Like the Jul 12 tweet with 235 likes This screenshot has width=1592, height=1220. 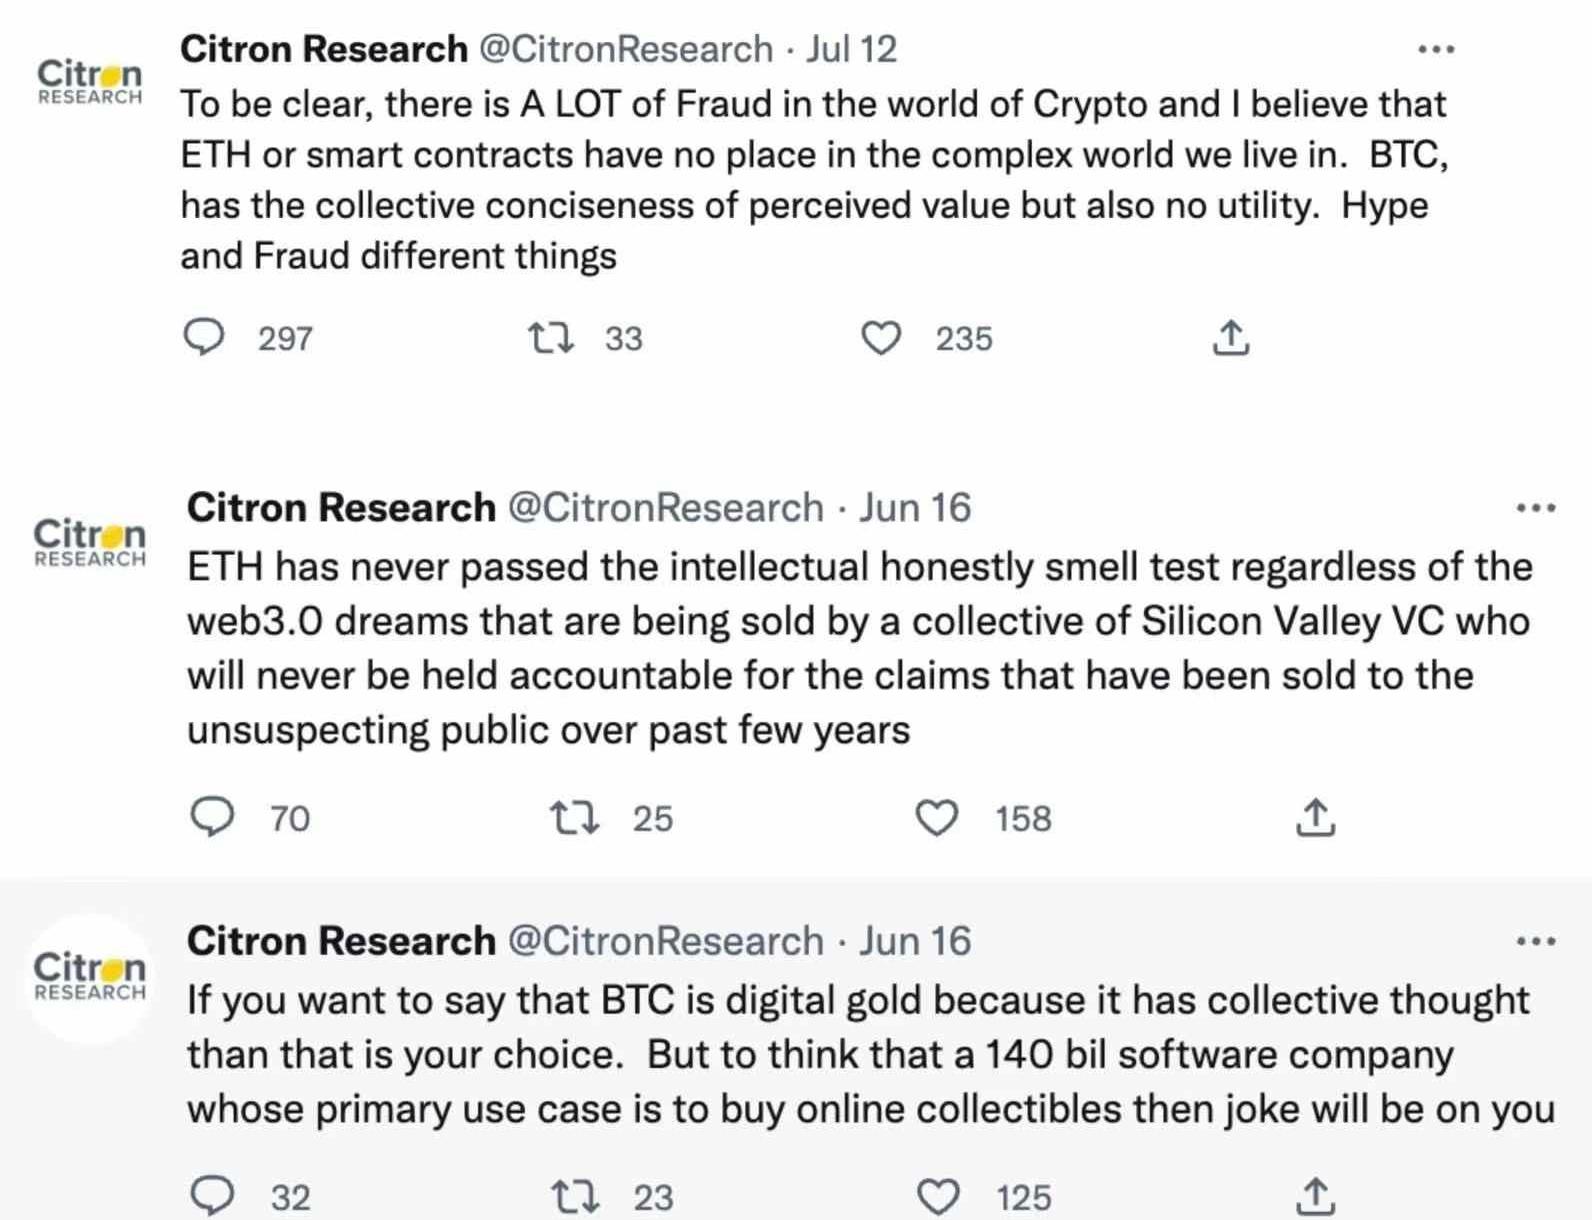click(x=881, y=338)
